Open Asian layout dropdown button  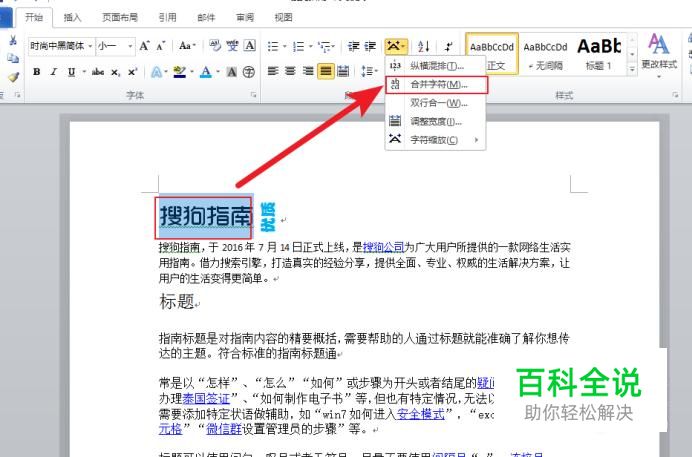[x=395, y=46]
